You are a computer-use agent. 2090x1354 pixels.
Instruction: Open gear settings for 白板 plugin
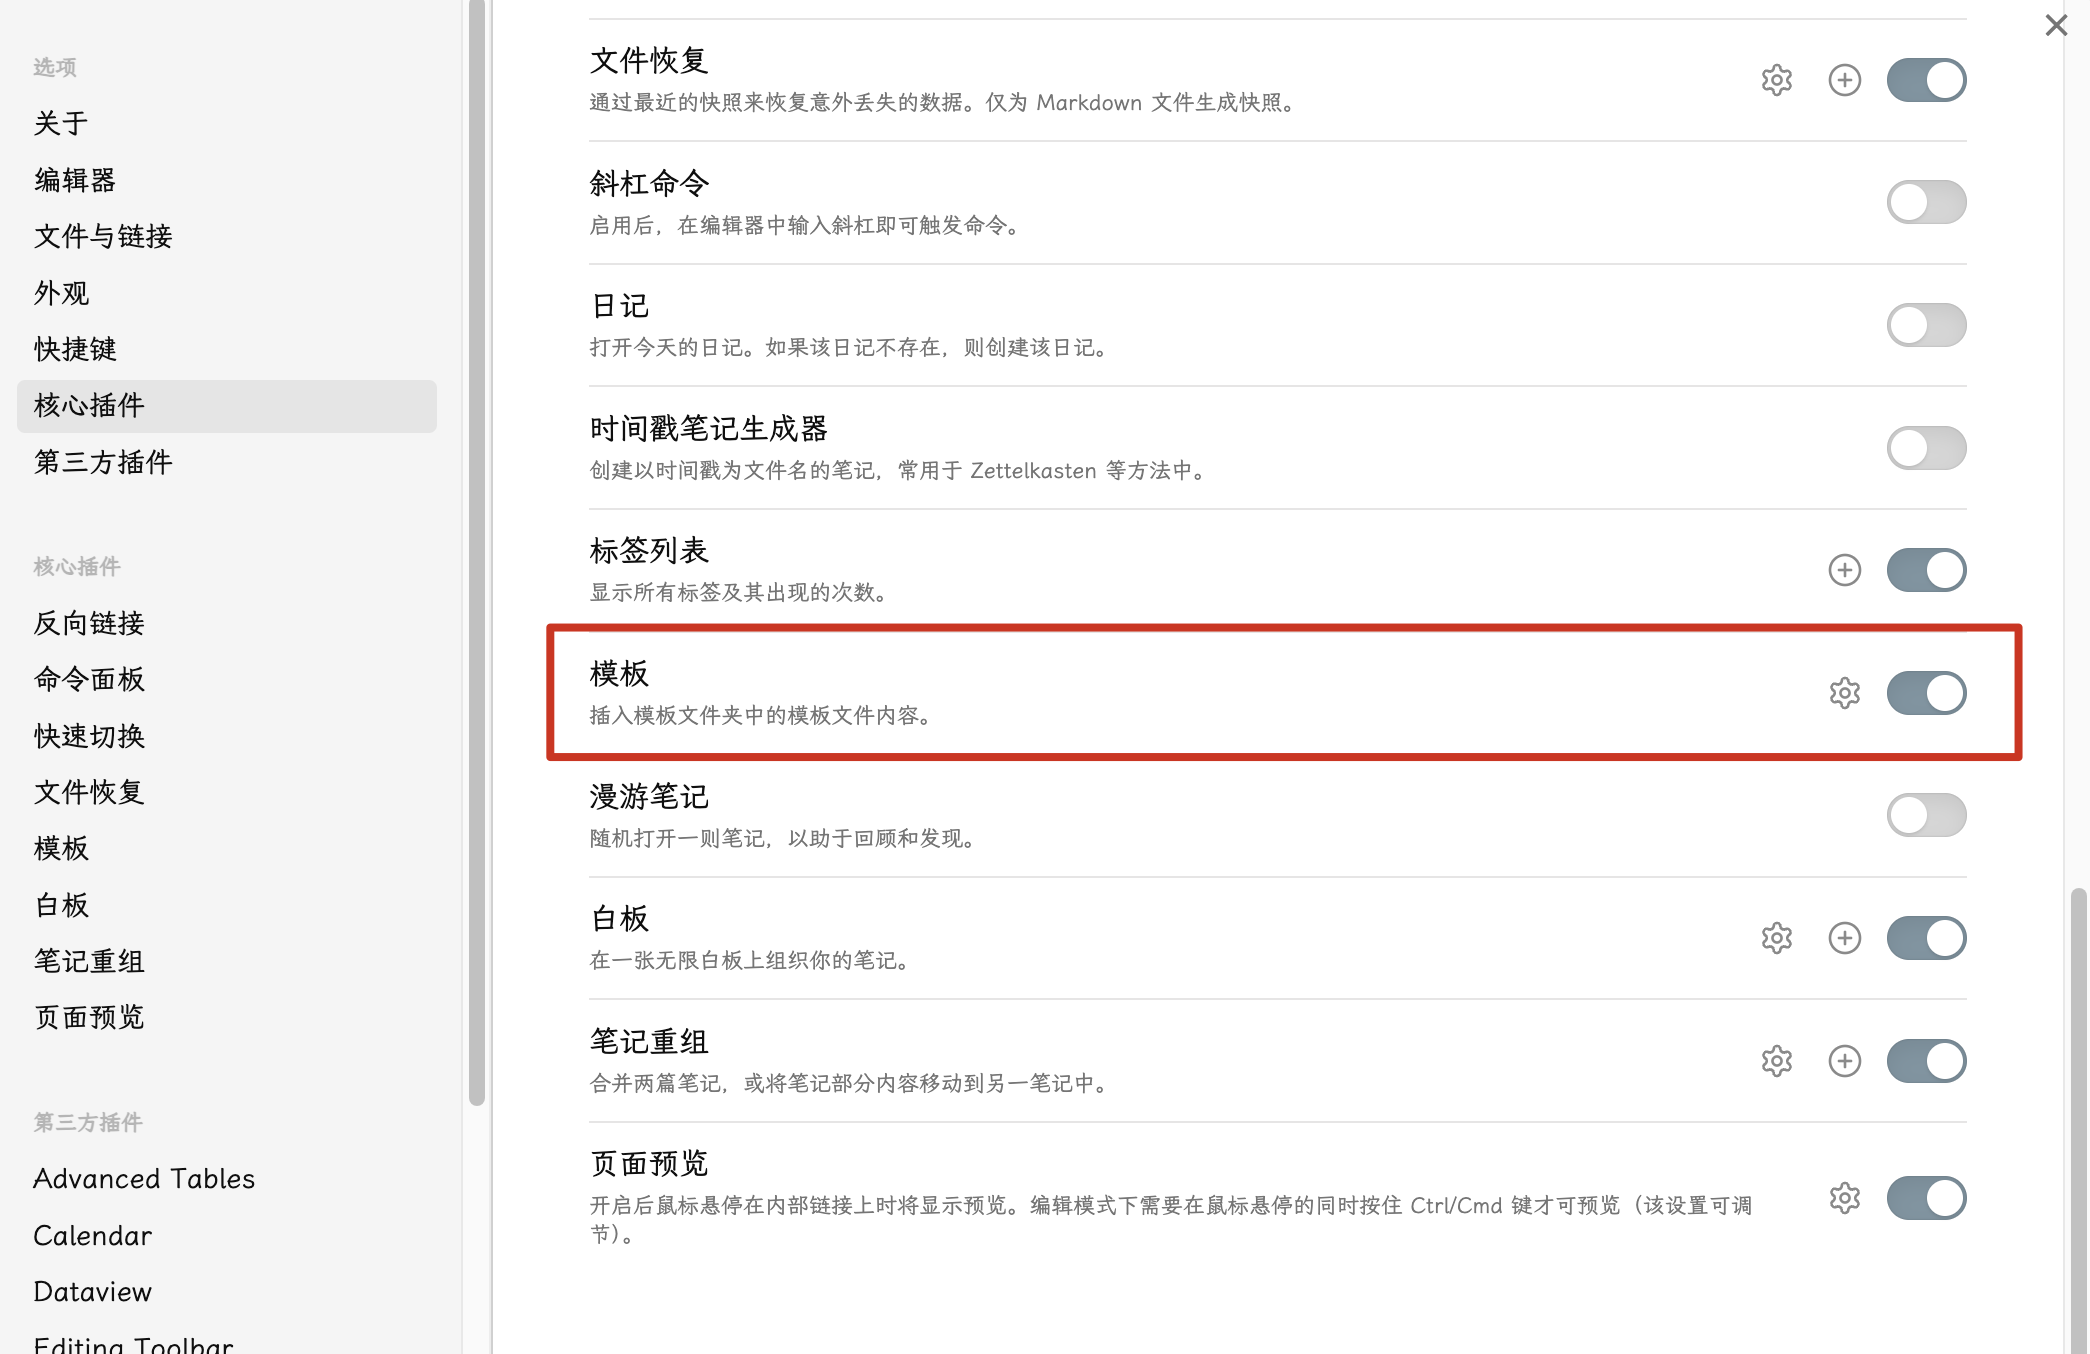(1776, 938)
